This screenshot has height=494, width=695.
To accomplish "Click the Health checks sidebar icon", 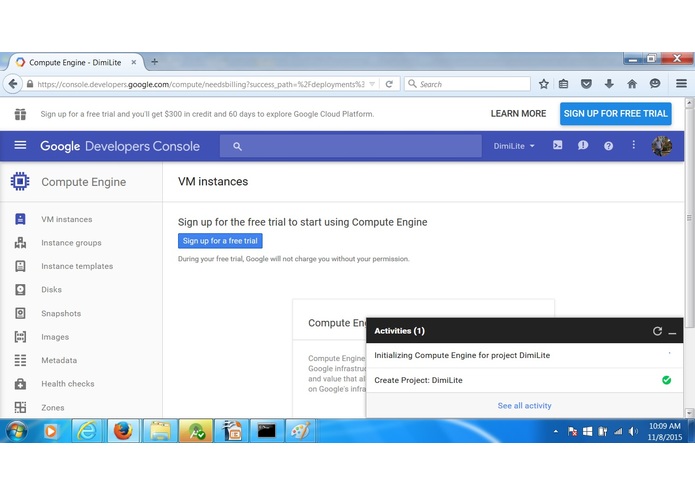I will 20,384.
